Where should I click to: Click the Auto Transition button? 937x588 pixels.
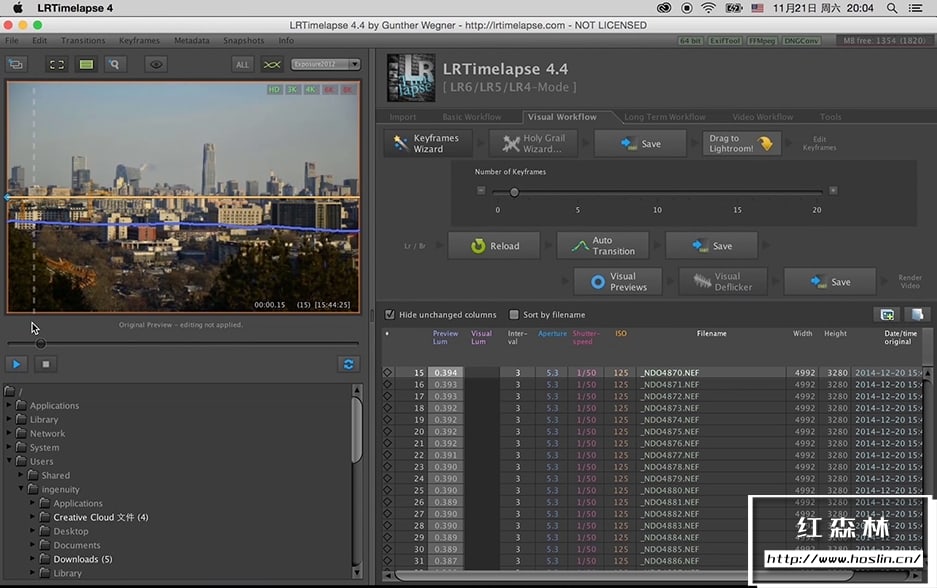[602, 246]
